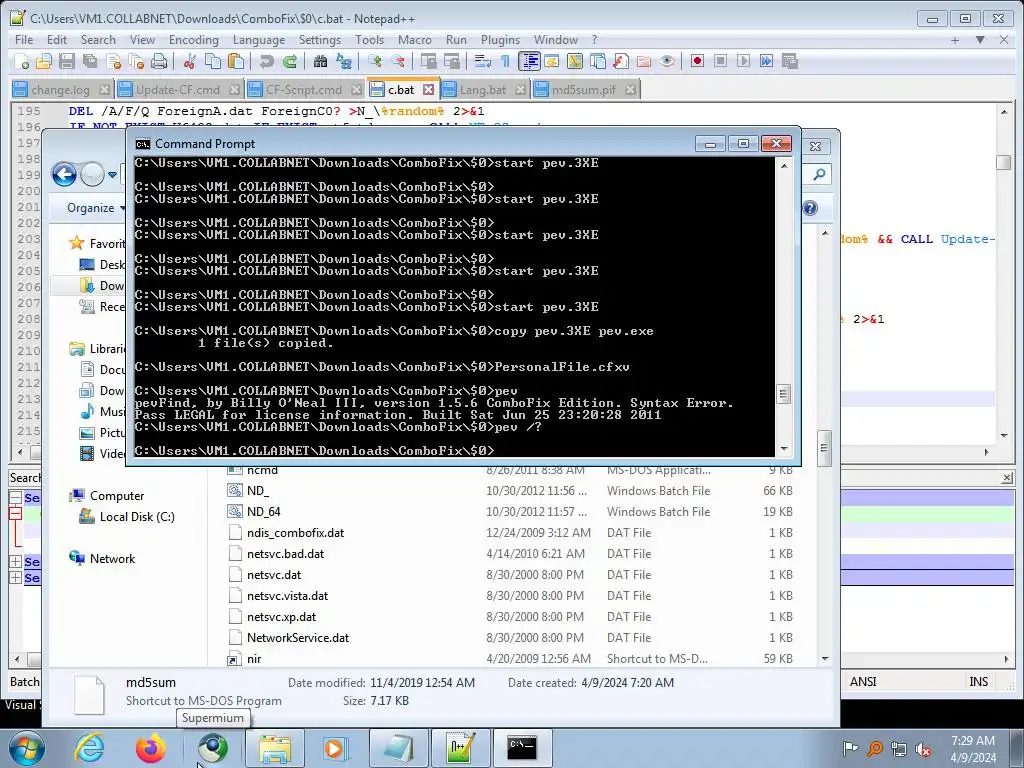This screenshot has width=1024, height=768.
Task: Click Run macro multiple times icon
Action: click(x=766, y=61)
